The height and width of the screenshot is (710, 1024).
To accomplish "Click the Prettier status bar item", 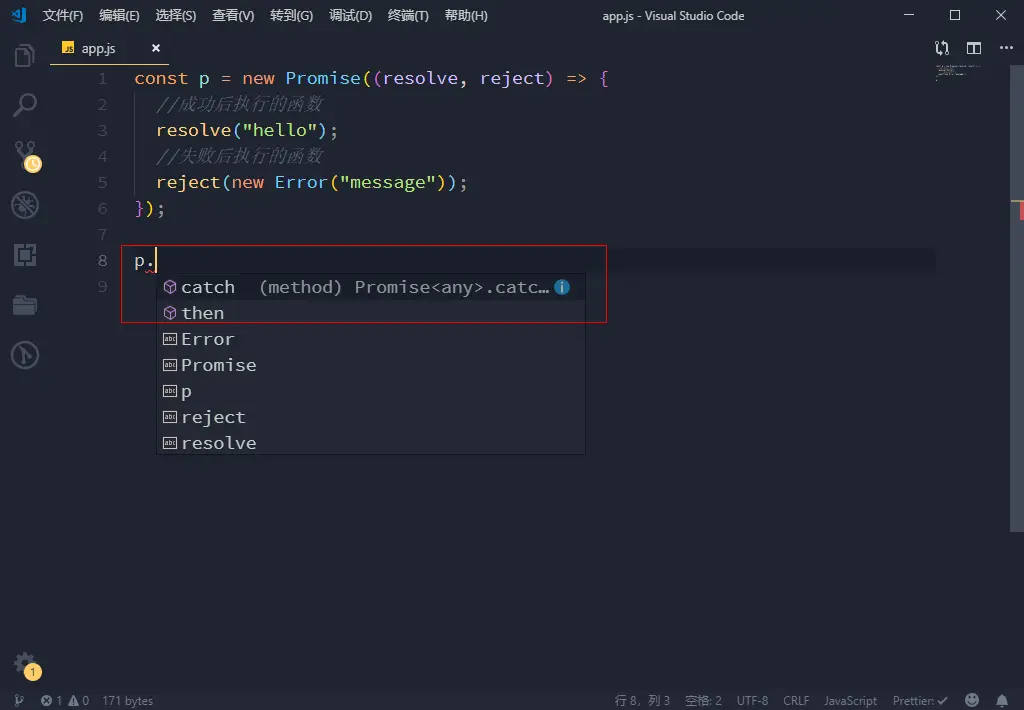I will (920, 700).
